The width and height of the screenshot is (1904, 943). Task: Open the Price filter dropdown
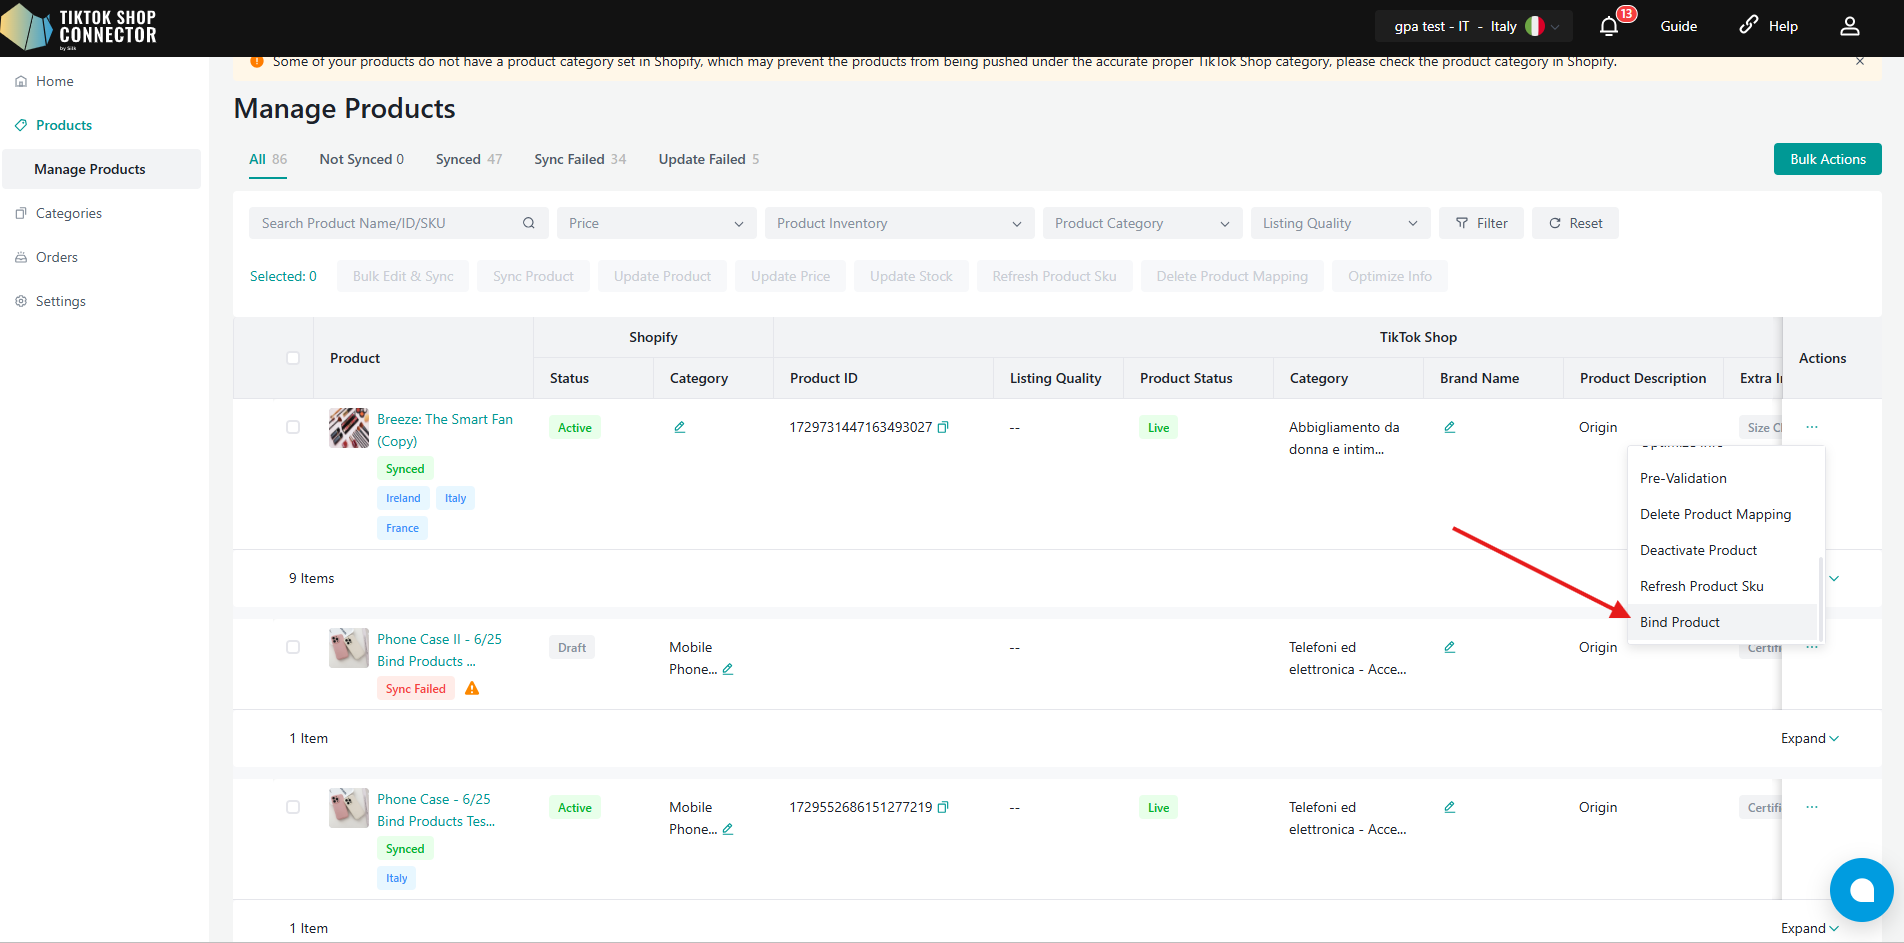656,223
